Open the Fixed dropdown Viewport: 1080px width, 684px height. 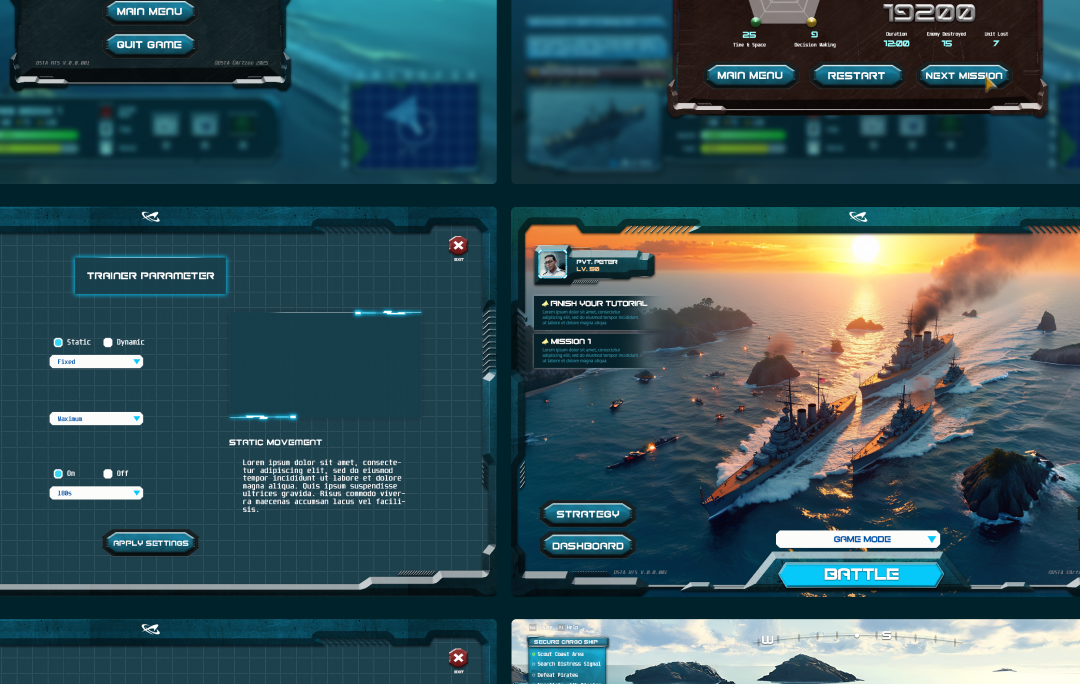coord(96,362)
